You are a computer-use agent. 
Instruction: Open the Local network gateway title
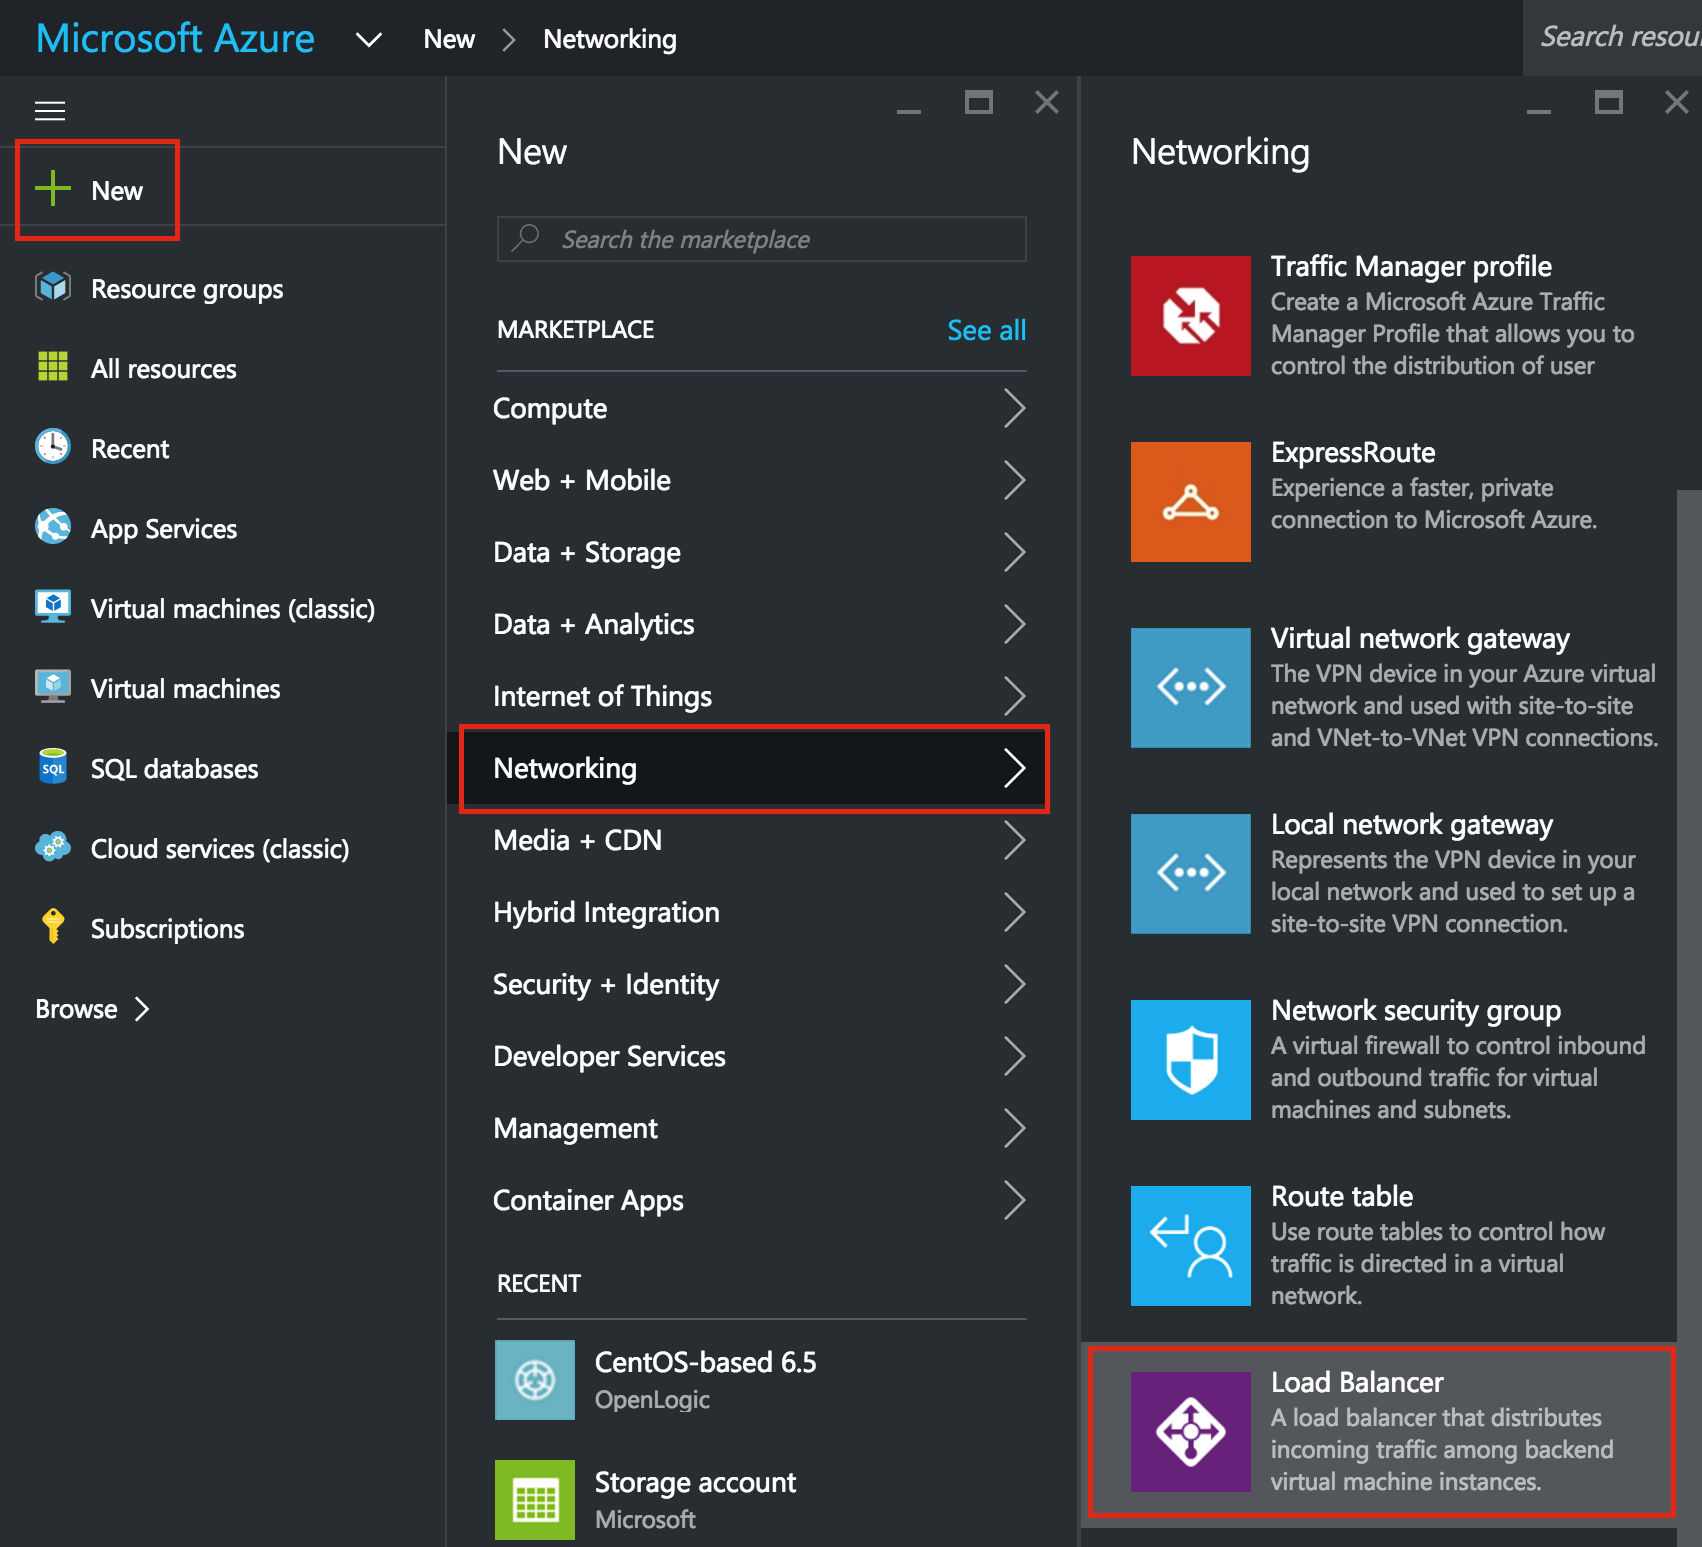(x=1412, y=824)
